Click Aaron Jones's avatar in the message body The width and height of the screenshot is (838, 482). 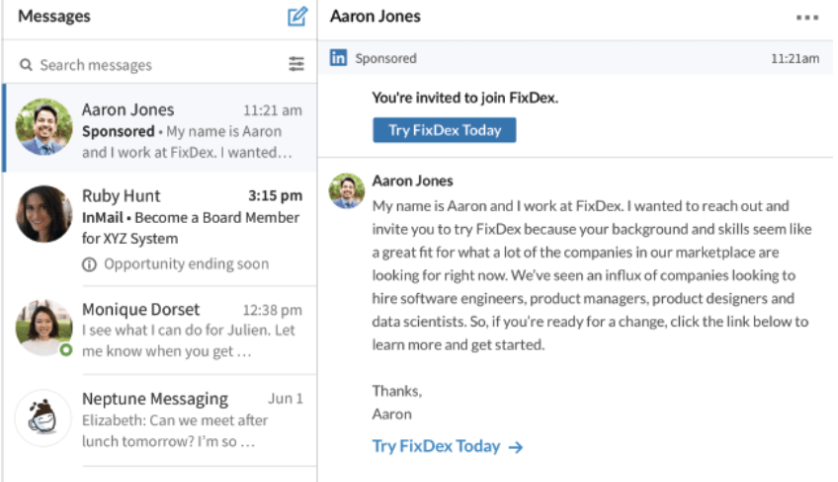coord(346,190)
